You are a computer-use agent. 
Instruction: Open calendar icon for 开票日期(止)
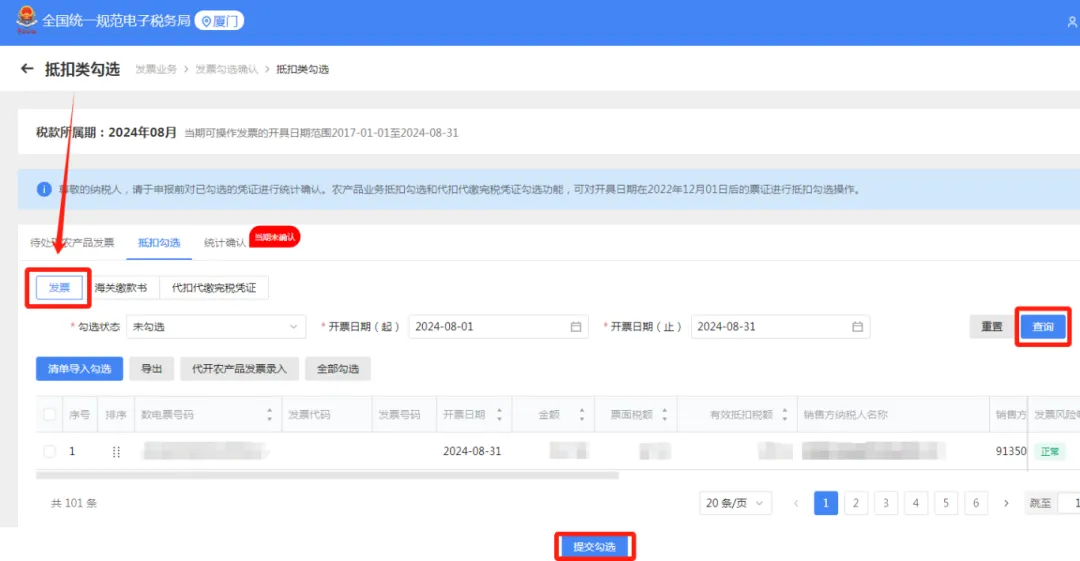pyautogui.click(x=858, y=327)
